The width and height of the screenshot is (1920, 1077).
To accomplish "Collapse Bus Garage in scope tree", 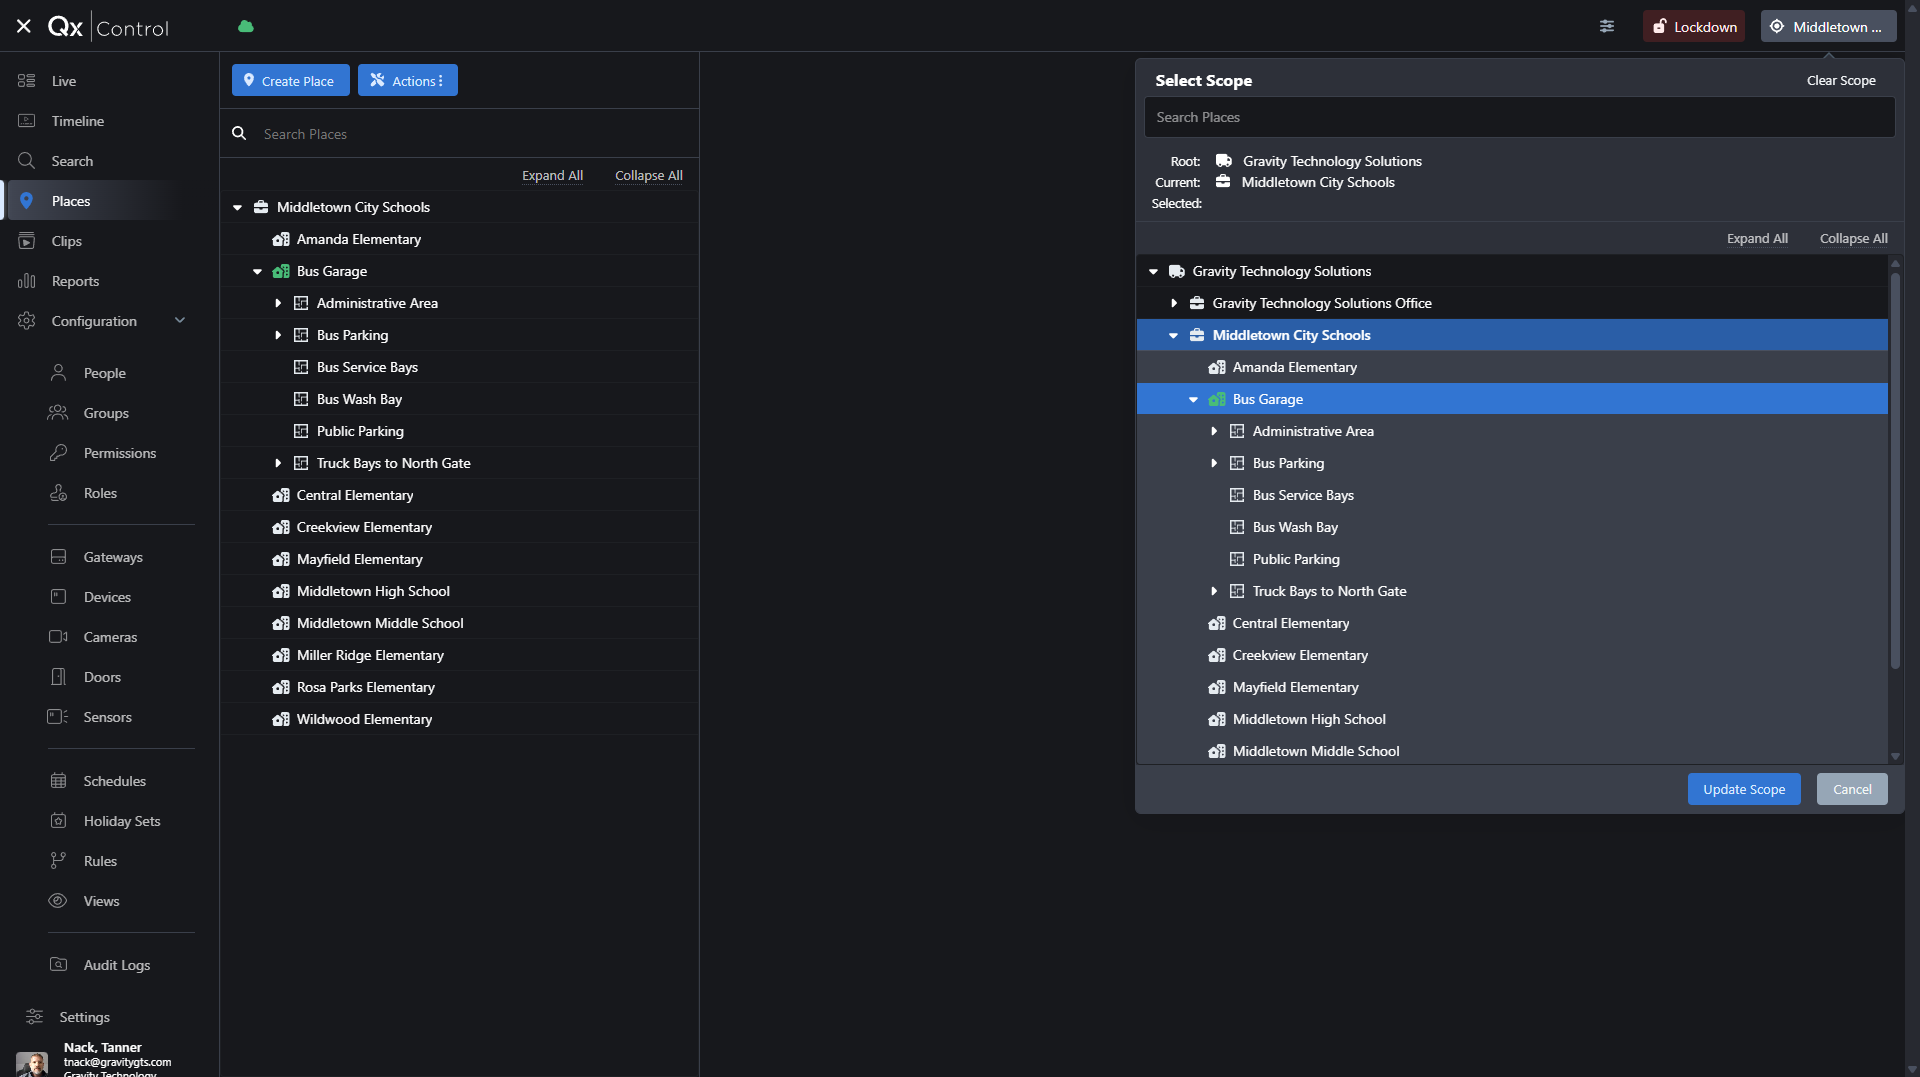I will point(1193,399).
